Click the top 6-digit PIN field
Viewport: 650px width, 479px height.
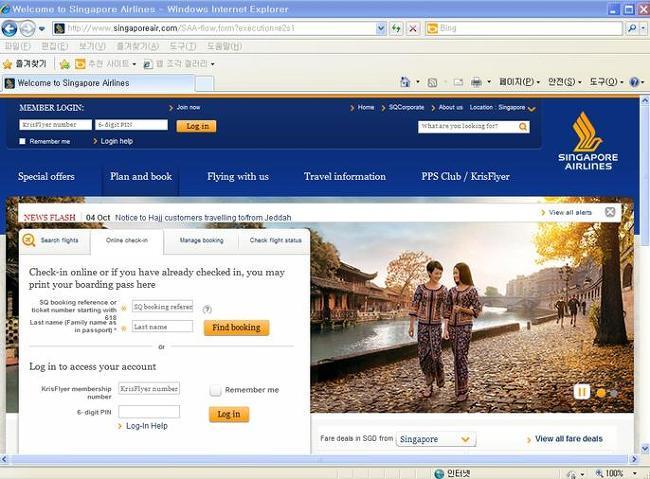click(131, 125)
